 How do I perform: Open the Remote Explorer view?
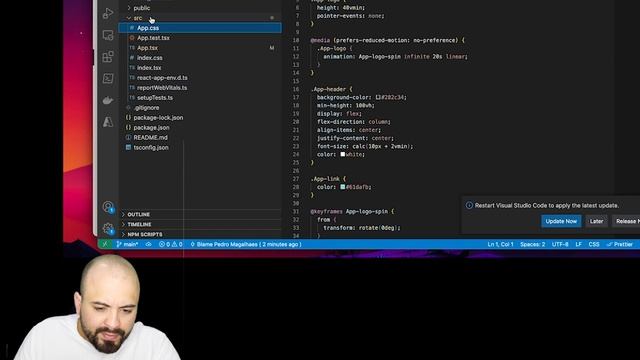108,35
